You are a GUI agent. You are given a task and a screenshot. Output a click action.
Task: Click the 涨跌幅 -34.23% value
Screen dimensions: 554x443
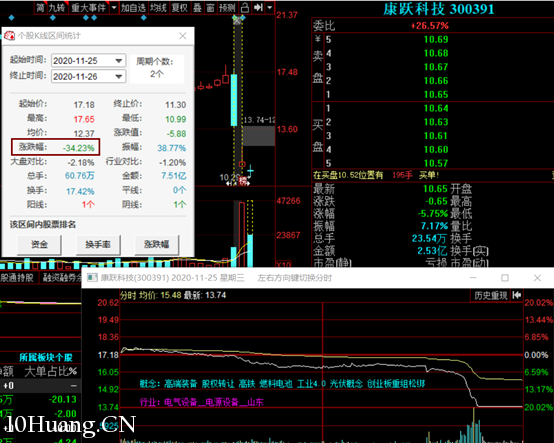point(78,148)
